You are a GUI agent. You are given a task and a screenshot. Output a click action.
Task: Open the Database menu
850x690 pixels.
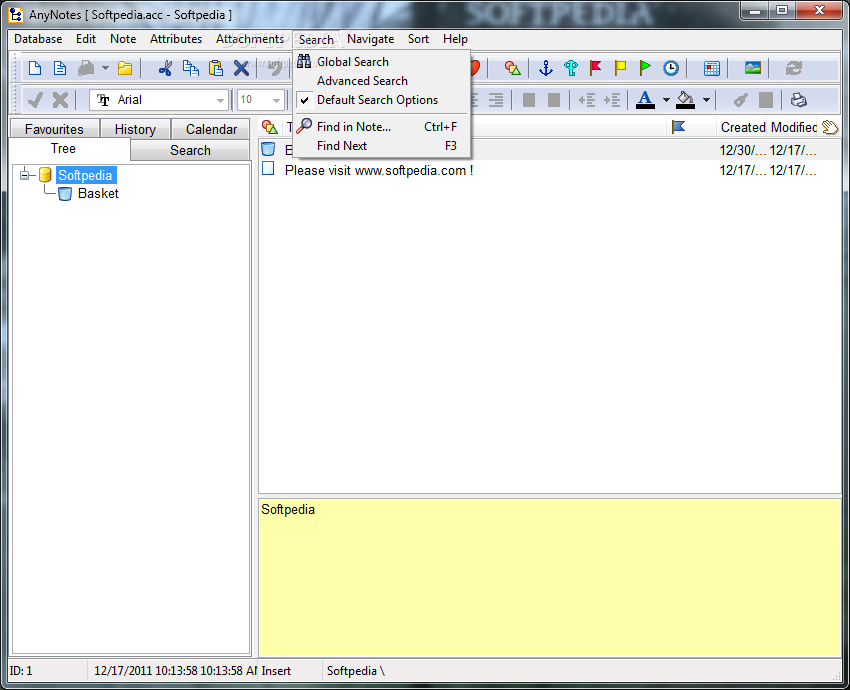(38, 39)
